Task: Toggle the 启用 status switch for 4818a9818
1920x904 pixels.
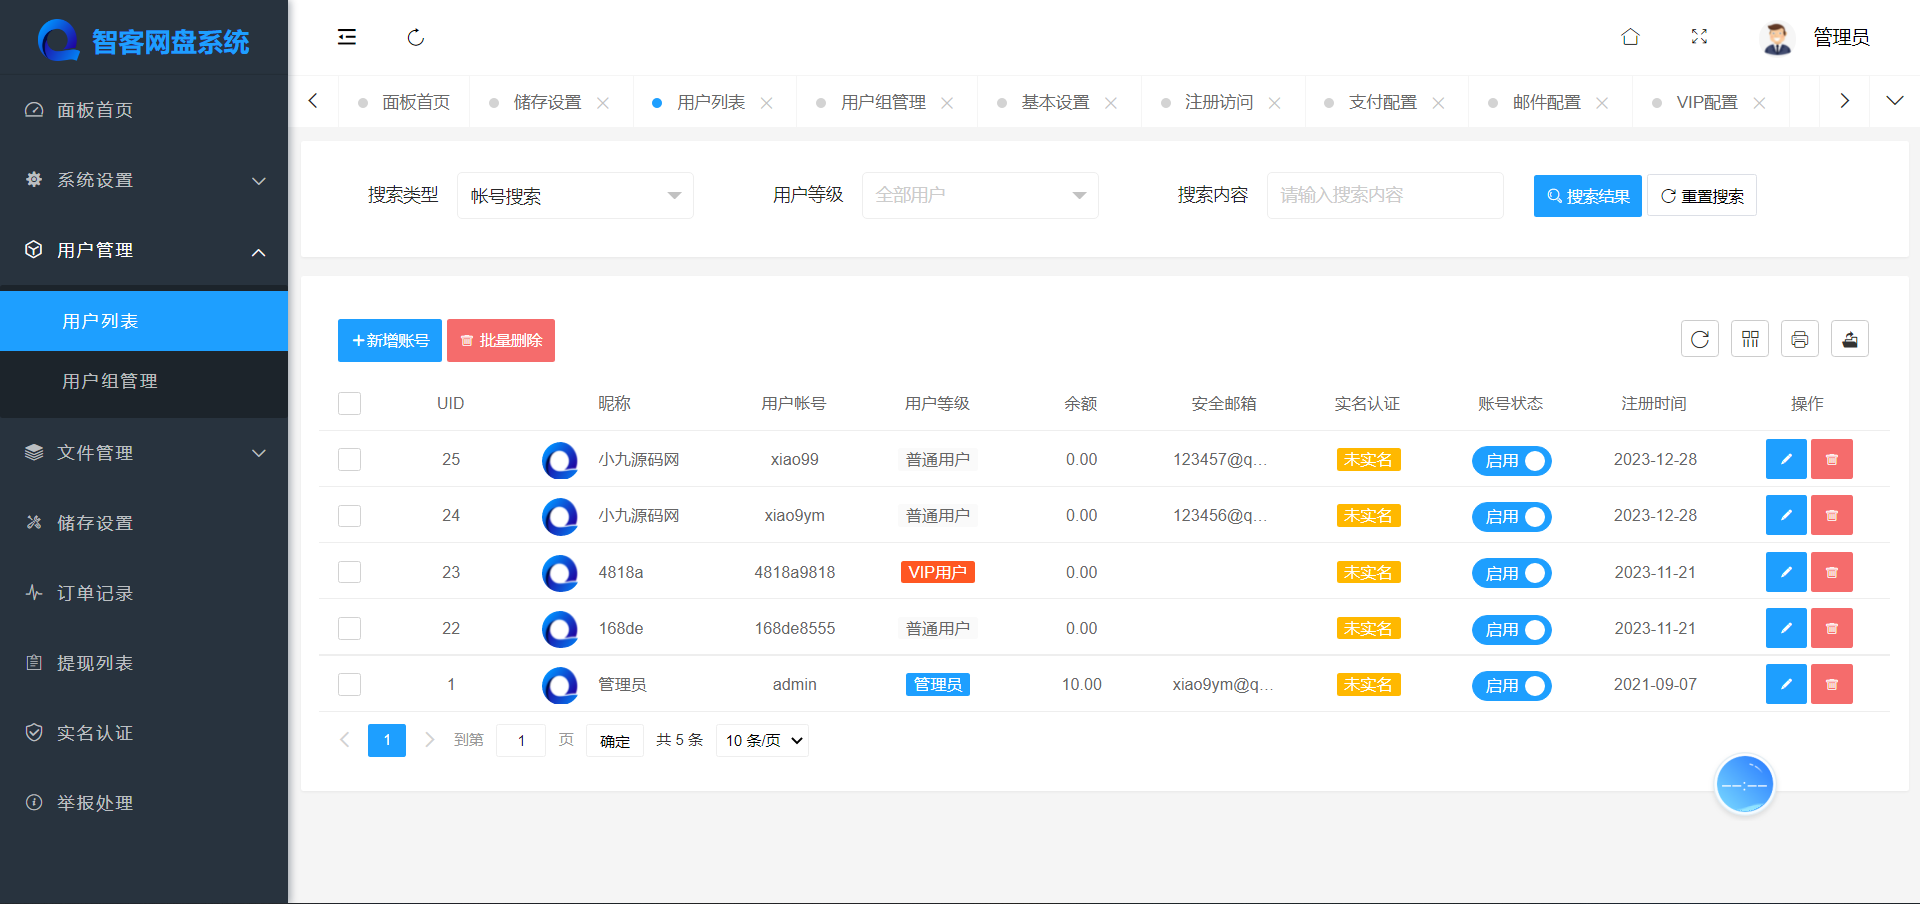Action: pos(1511,573)
